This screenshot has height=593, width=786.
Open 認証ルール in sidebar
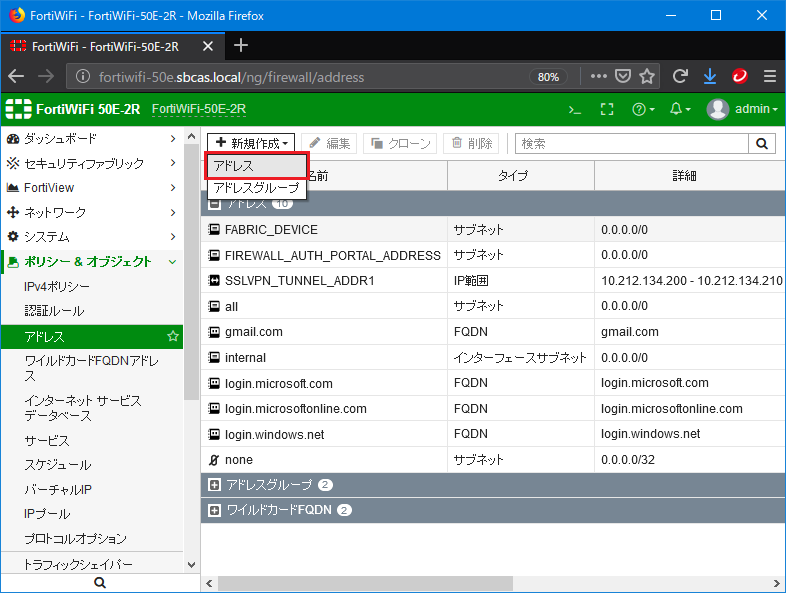pyautogui.click(x=54, y=311)
